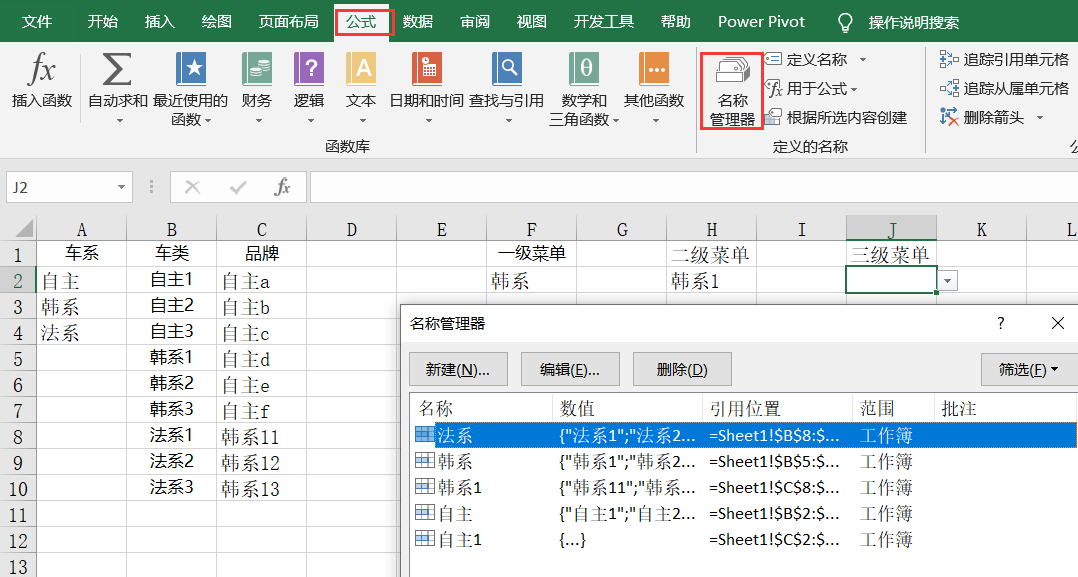Image resolution: width=1078 pixels, height=577 pixels.
Task: Select cell F2 containing 韩系
Action: click(x=531, y=281)
